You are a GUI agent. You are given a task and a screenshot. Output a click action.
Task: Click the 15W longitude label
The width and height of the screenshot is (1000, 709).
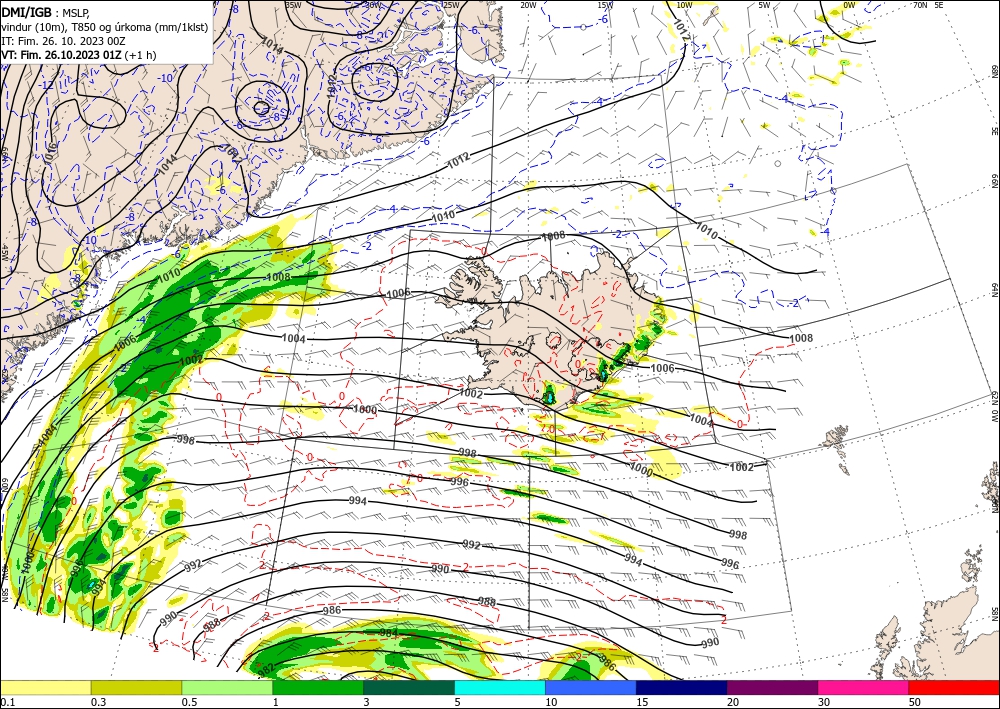(606, 4)
